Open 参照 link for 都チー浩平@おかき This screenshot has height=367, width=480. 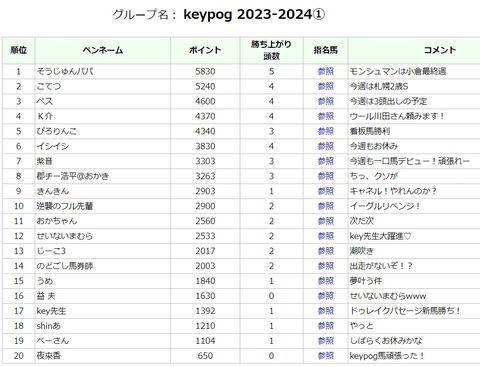(x=326, y=176)
